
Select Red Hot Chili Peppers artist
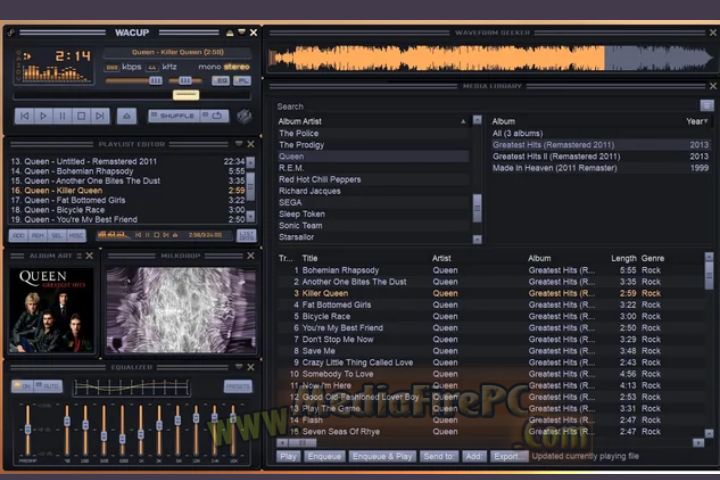coord(373,179)
